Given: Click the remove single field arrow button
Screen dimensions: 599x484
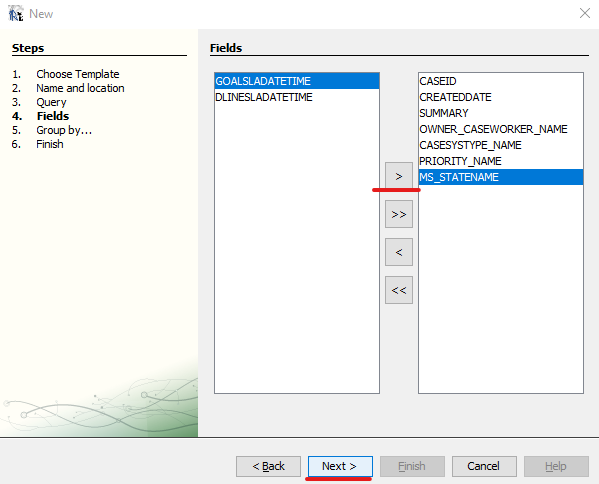Looking at the screenshot, I should (x=398, y=252).
